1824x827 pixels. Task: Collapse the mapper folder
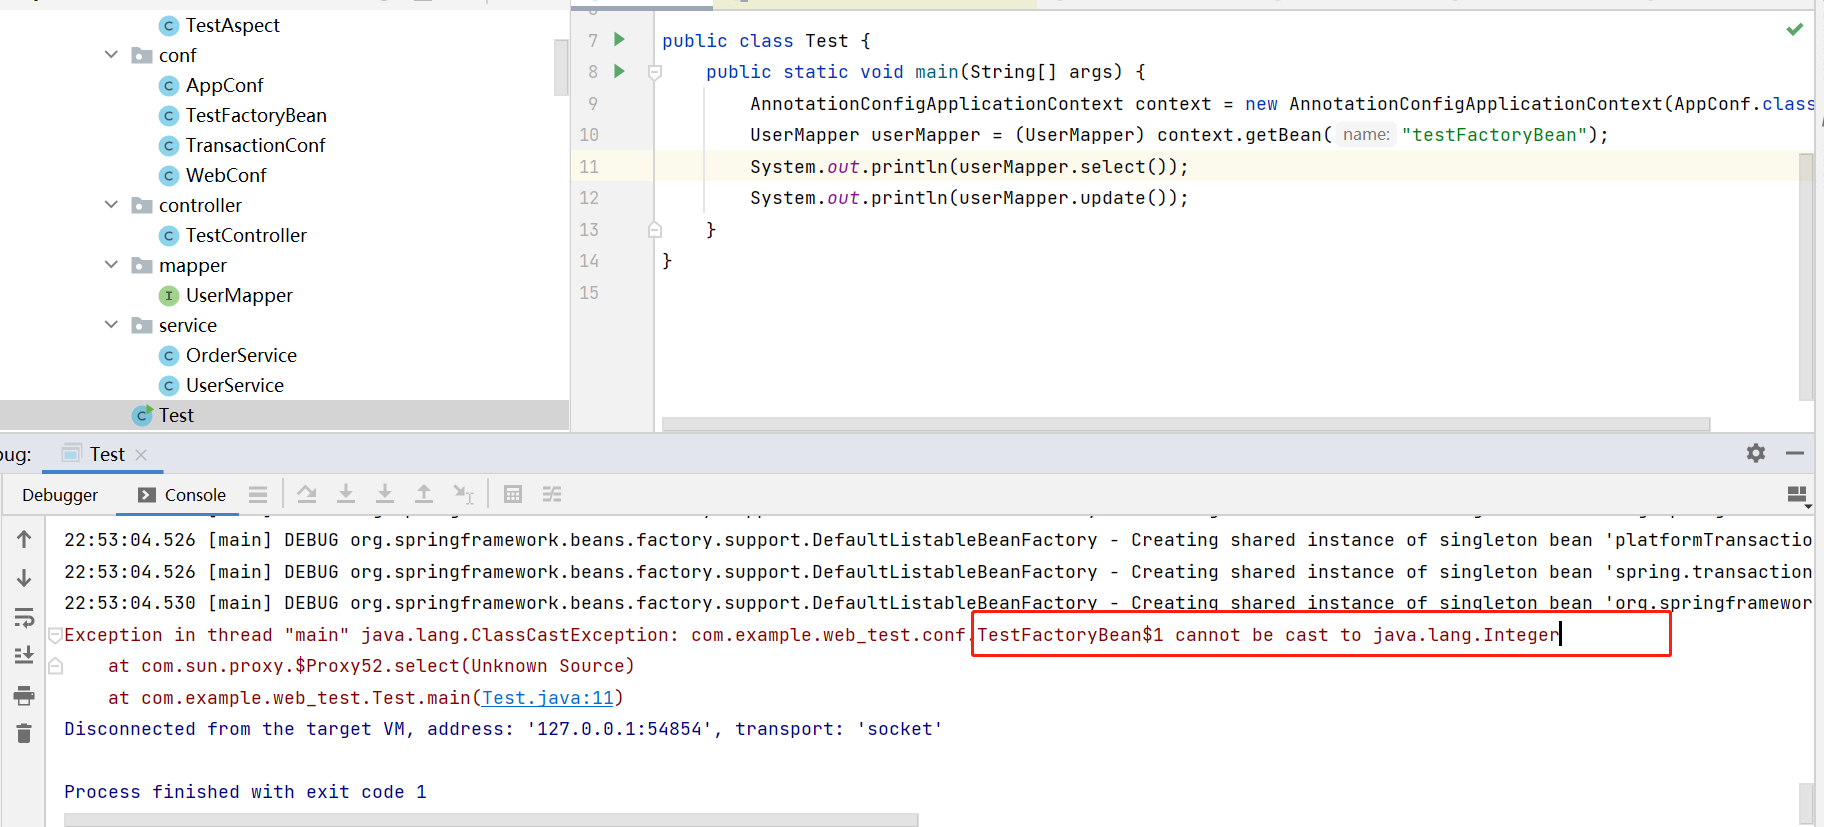click(x=111, y=265)
